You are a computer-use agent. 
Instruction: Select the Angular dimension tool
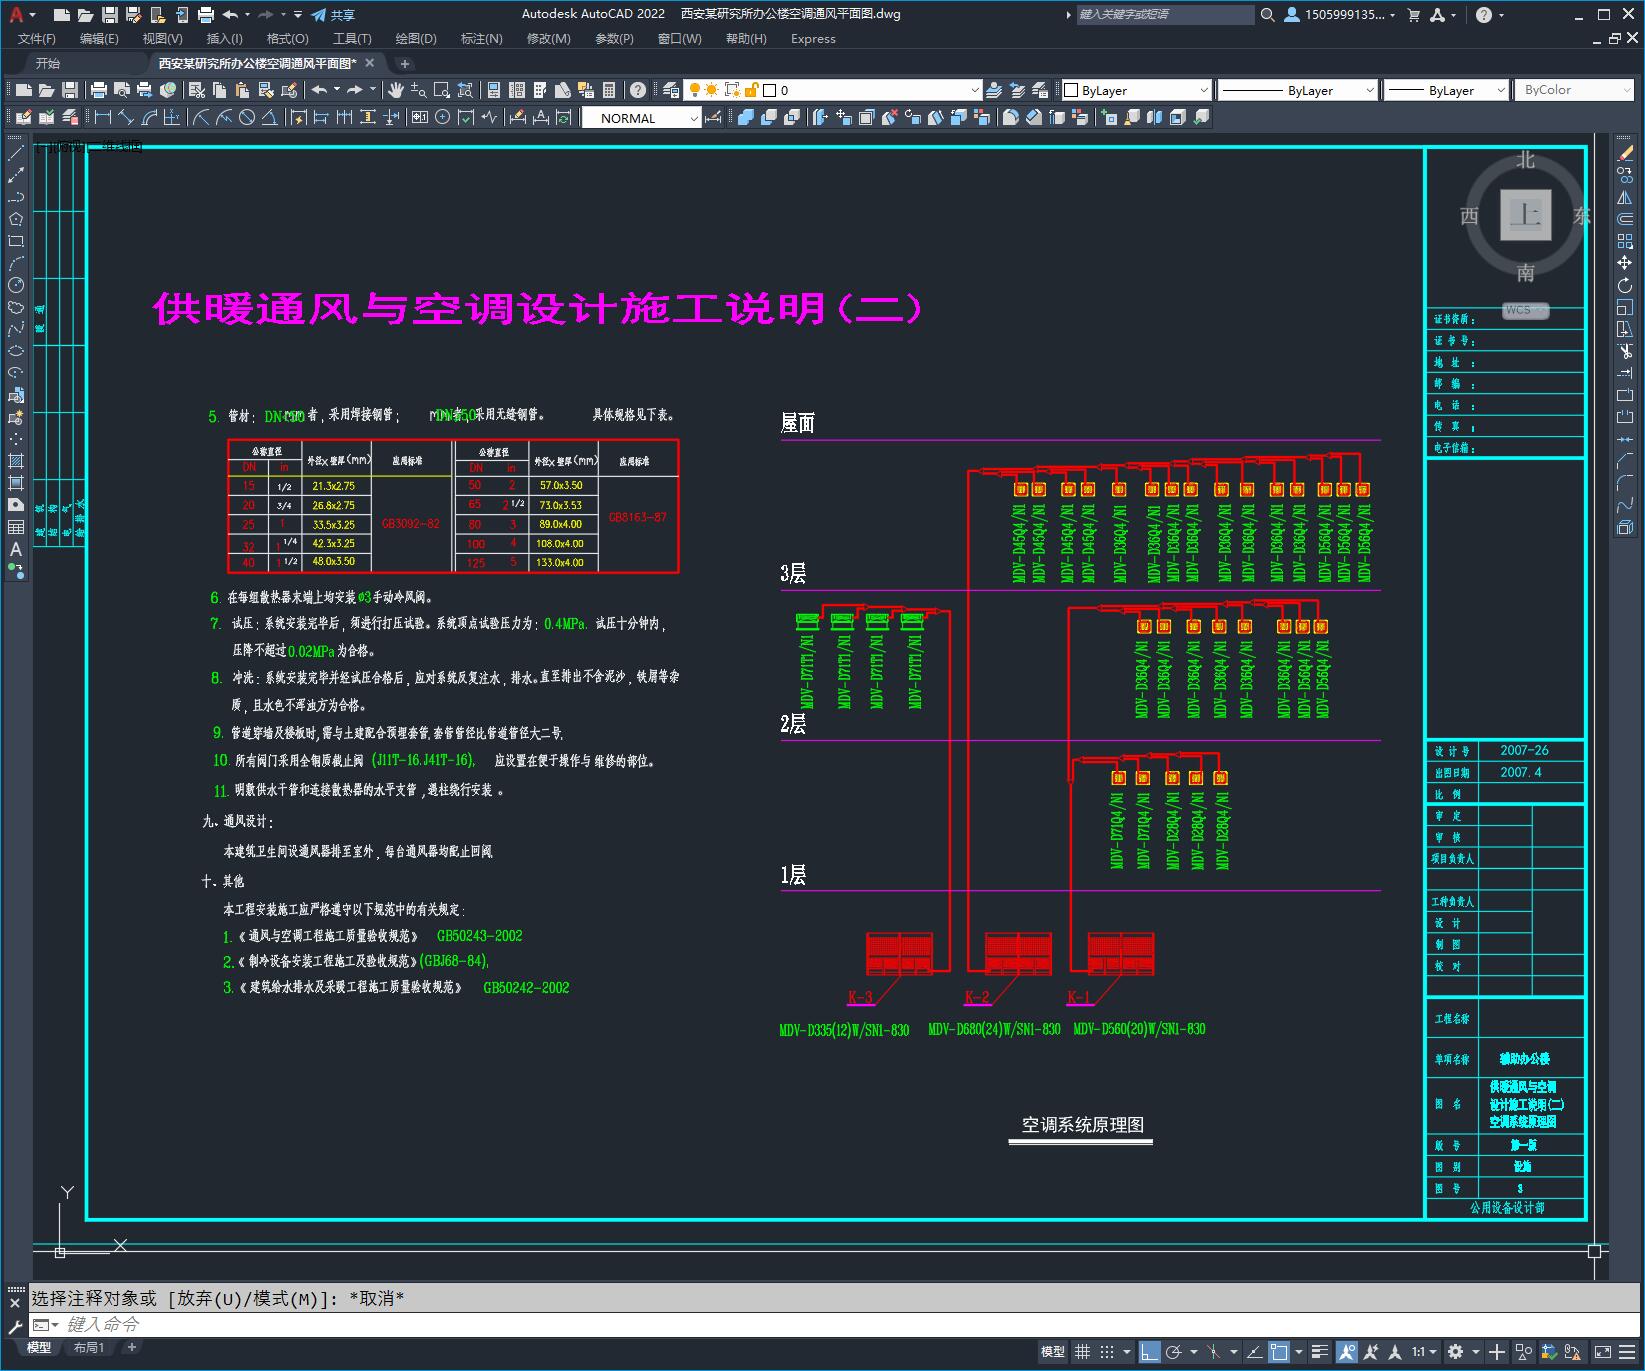269,118
